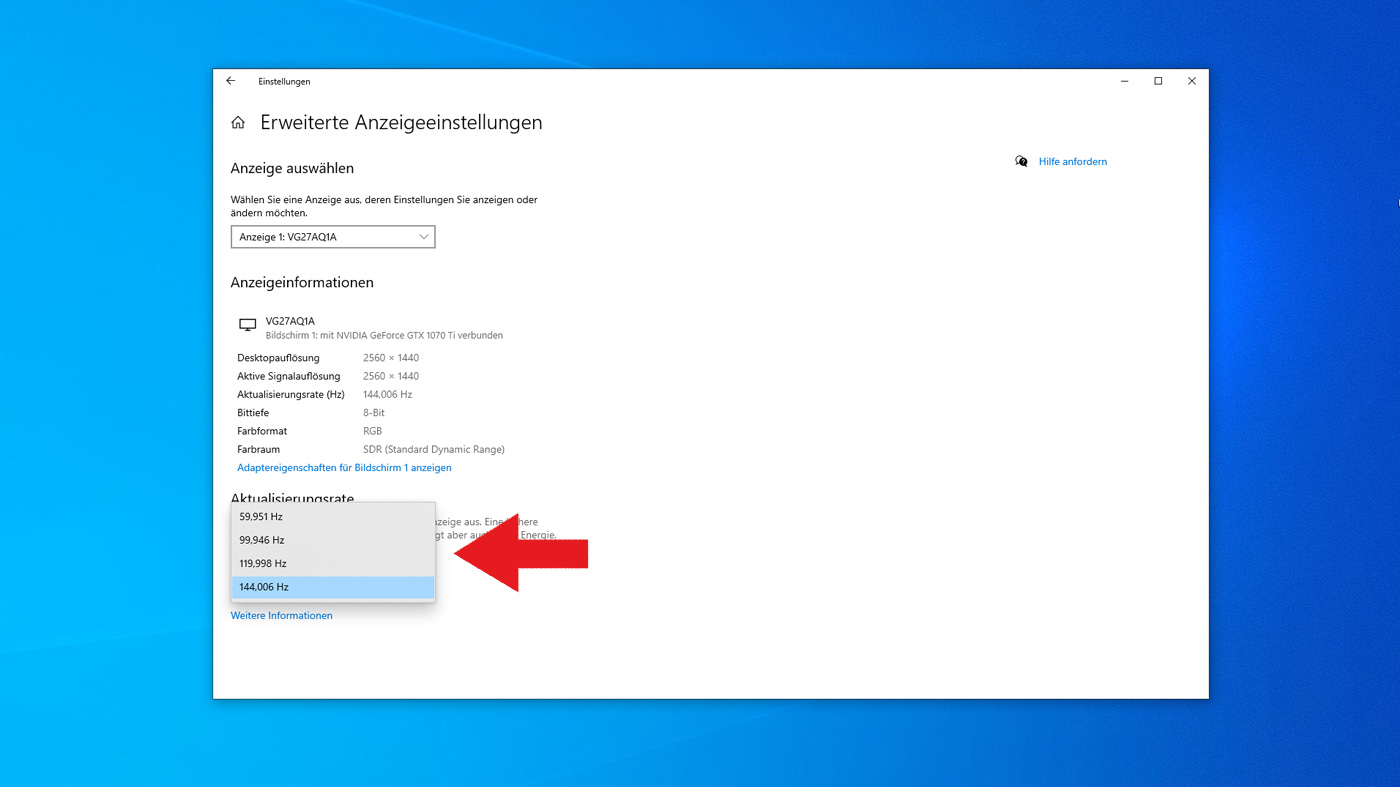
Task: Click the chevron on the Anzeige dropdown
Action: point(424,236)
